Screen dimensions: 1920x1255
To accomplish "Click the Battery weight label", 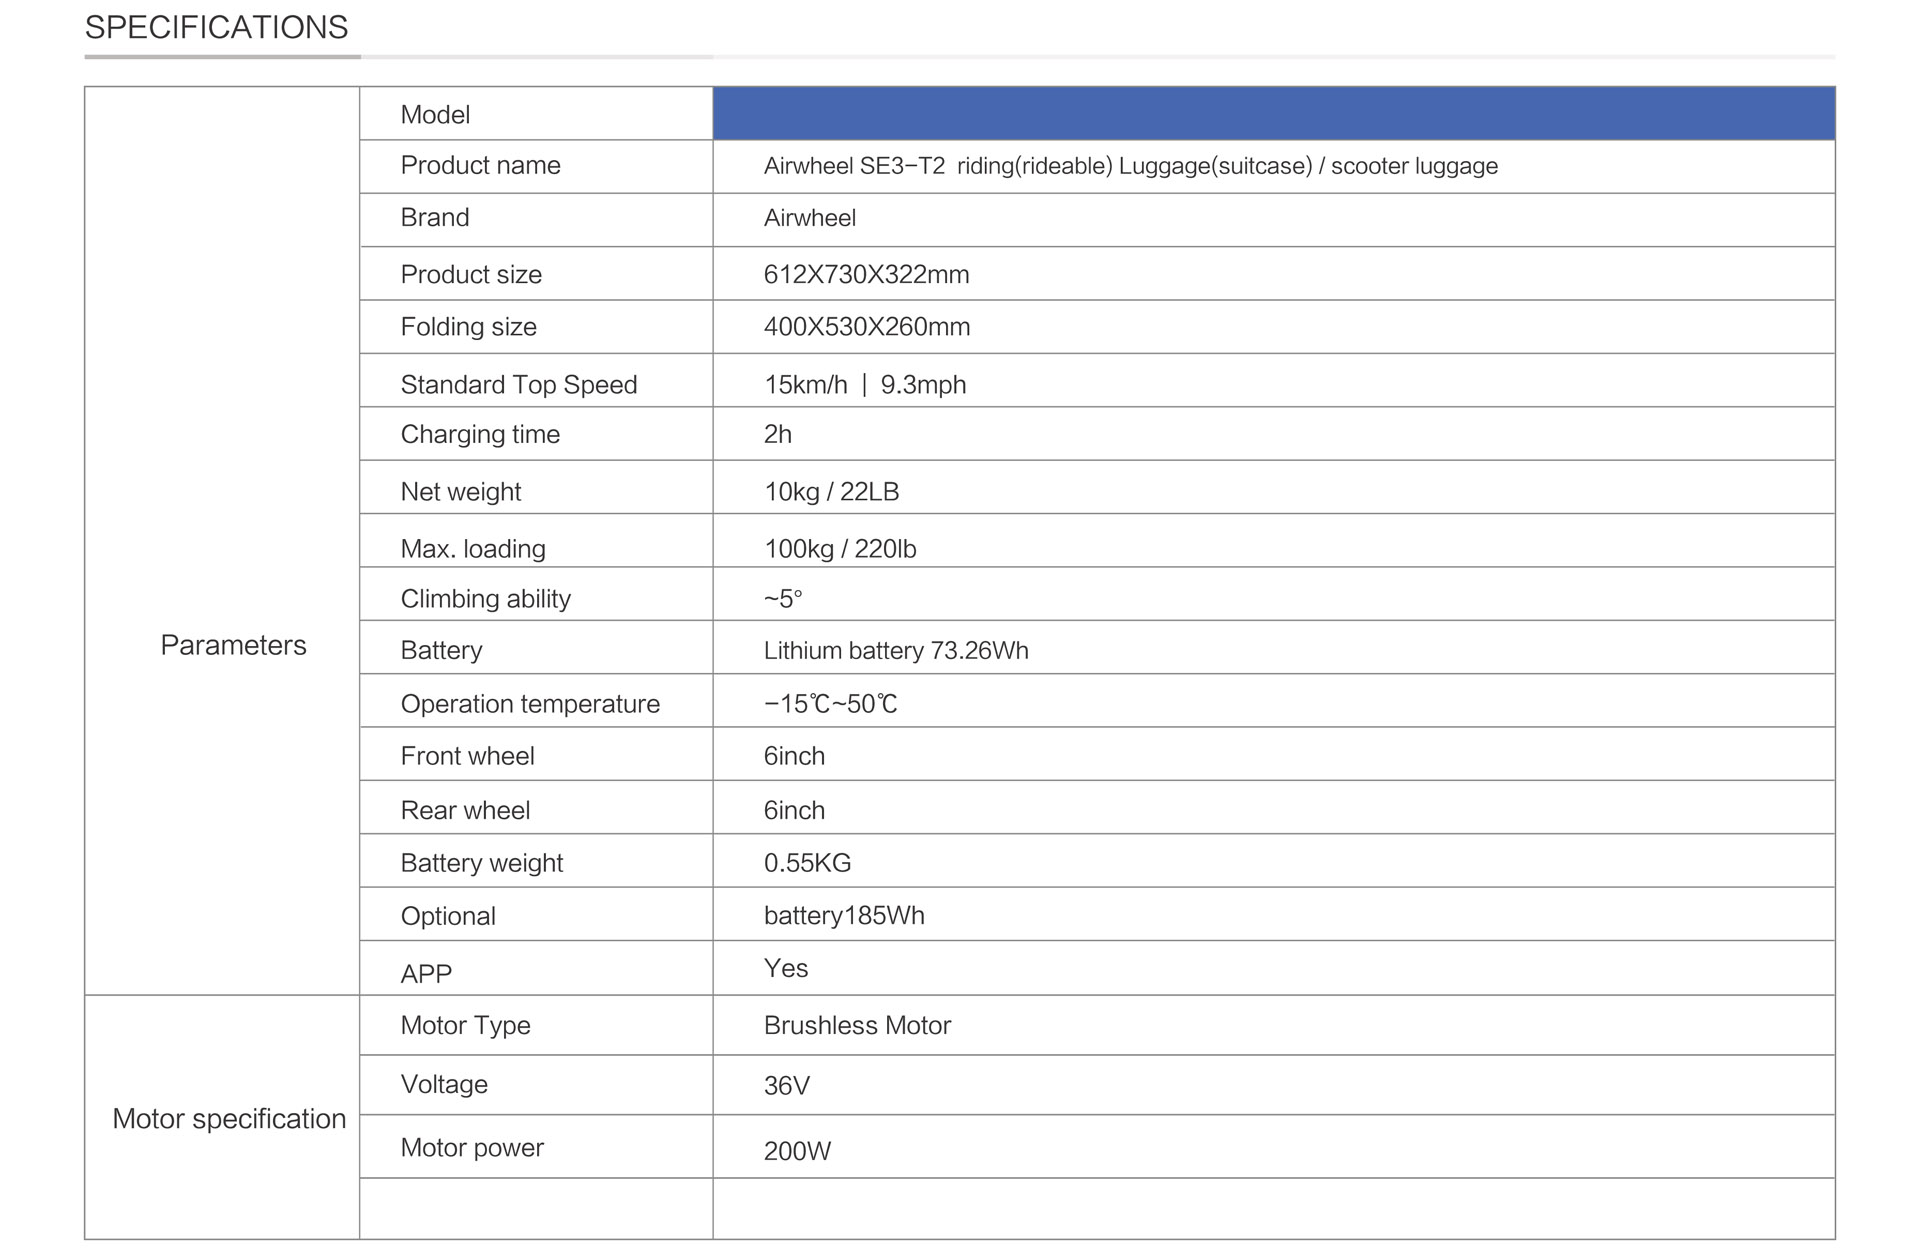I will (x=482, y=863).
